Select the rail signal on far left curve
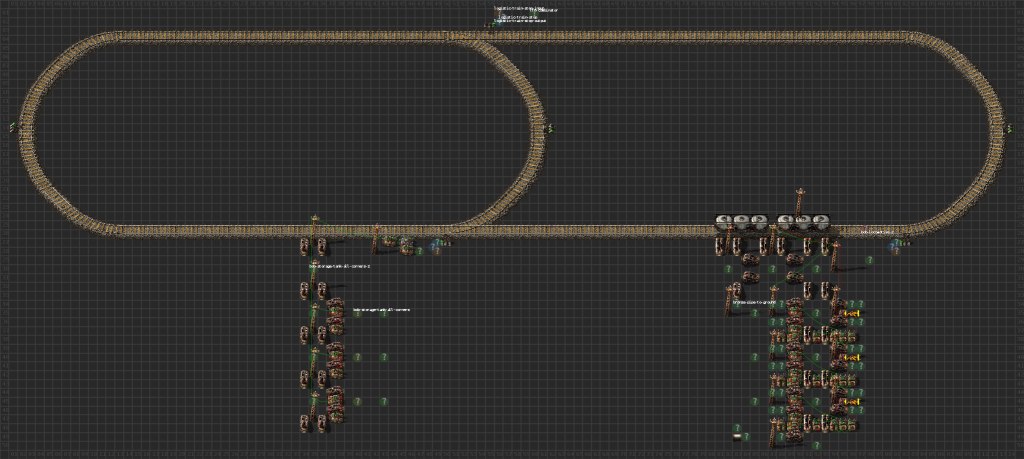This screenshot has height=459, width=1024. tap(13, 127)
